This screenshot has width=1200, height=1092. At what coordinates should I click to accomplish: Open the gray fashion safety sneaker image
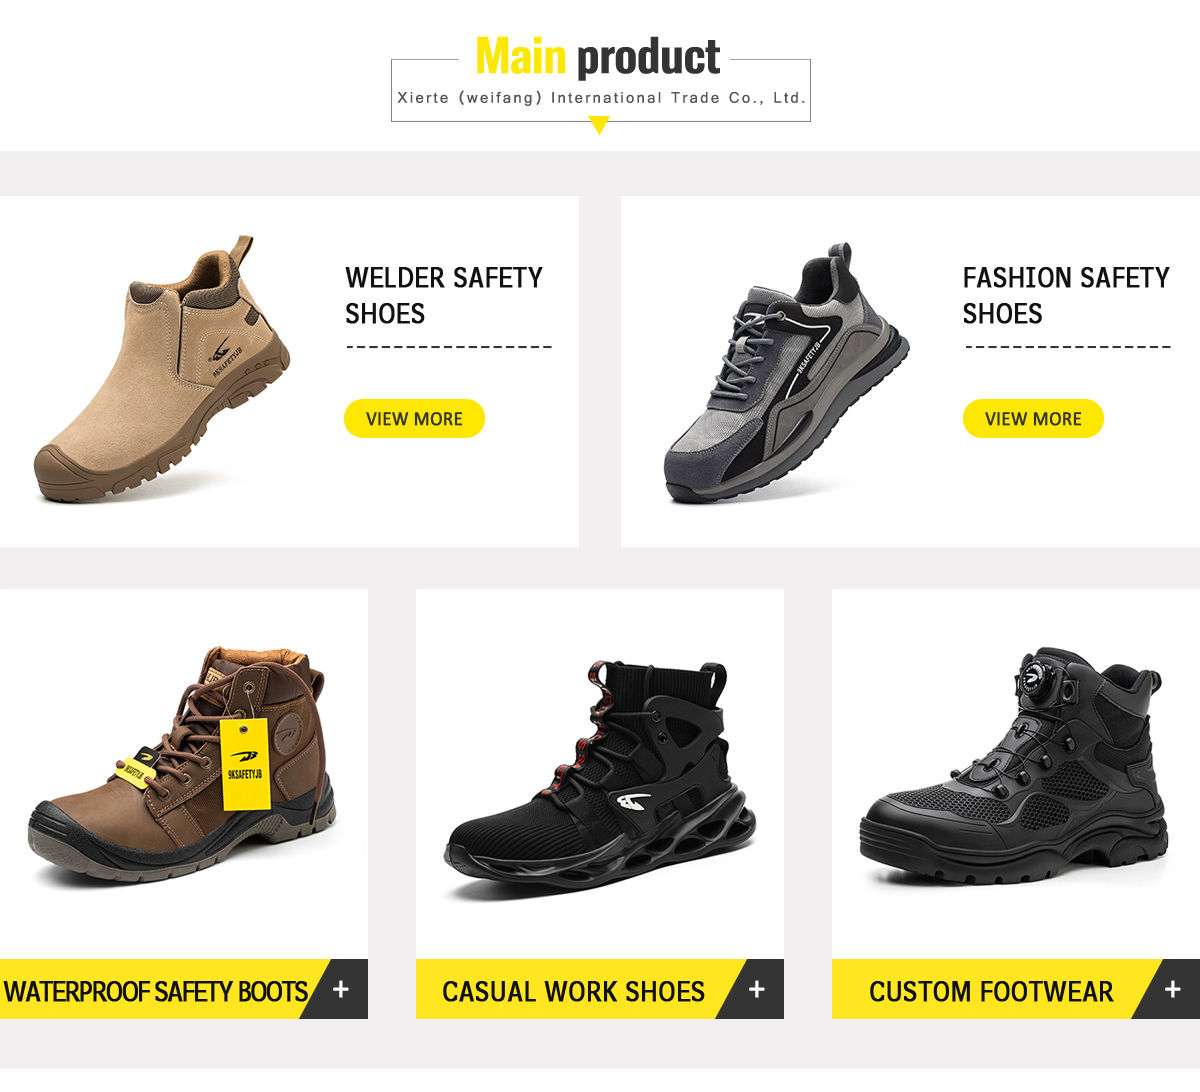(787, 372)
